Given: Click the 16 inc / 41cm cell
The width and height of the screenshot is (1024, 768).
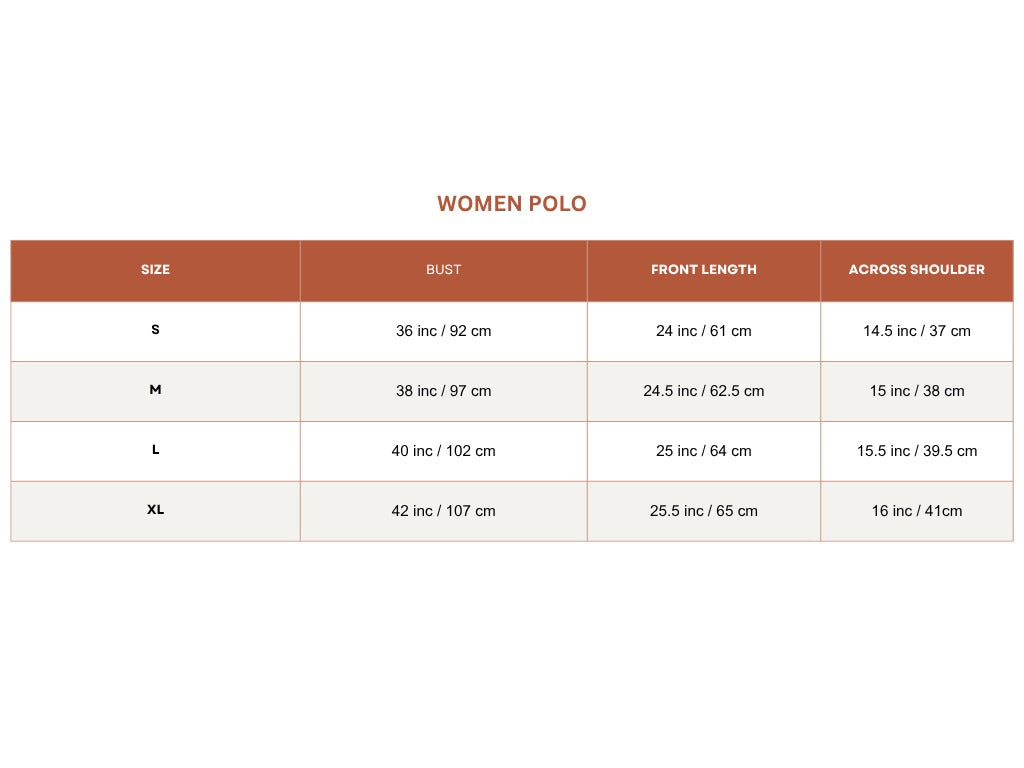Looking at the screenshot, I should (916, 511).
